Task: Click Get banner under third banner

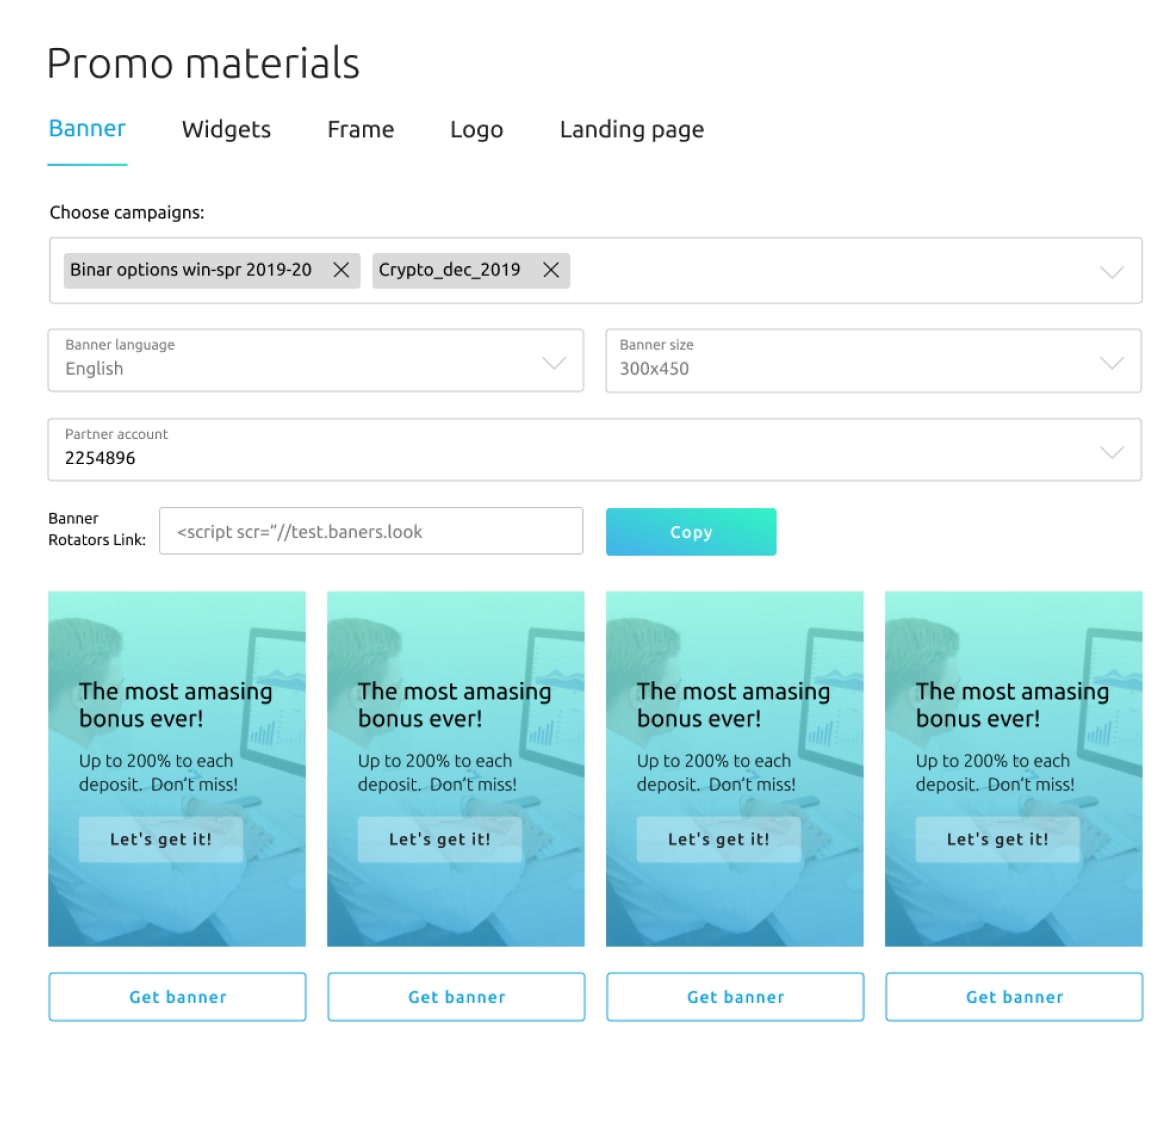Action: 735,997
